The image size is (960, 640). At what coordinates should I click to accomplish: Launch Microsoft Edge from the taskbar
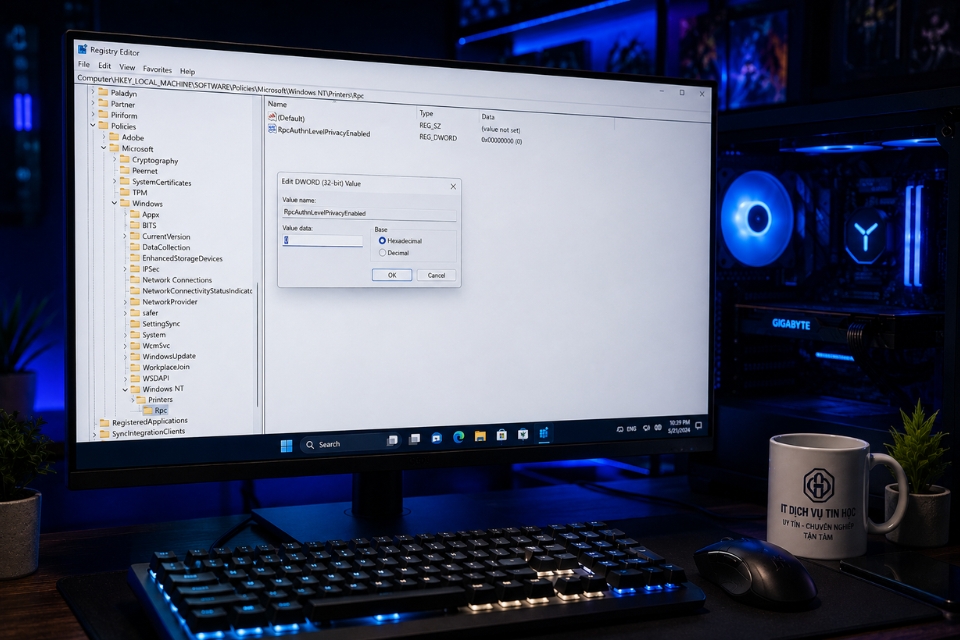pos(458,437)
